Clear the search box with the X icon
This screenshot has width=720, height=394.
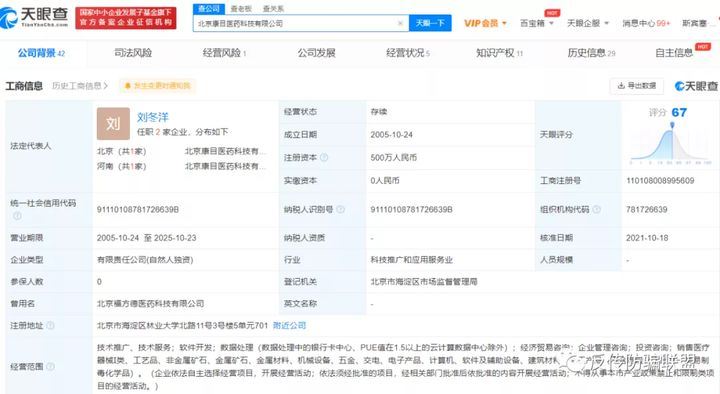[400, 23]
